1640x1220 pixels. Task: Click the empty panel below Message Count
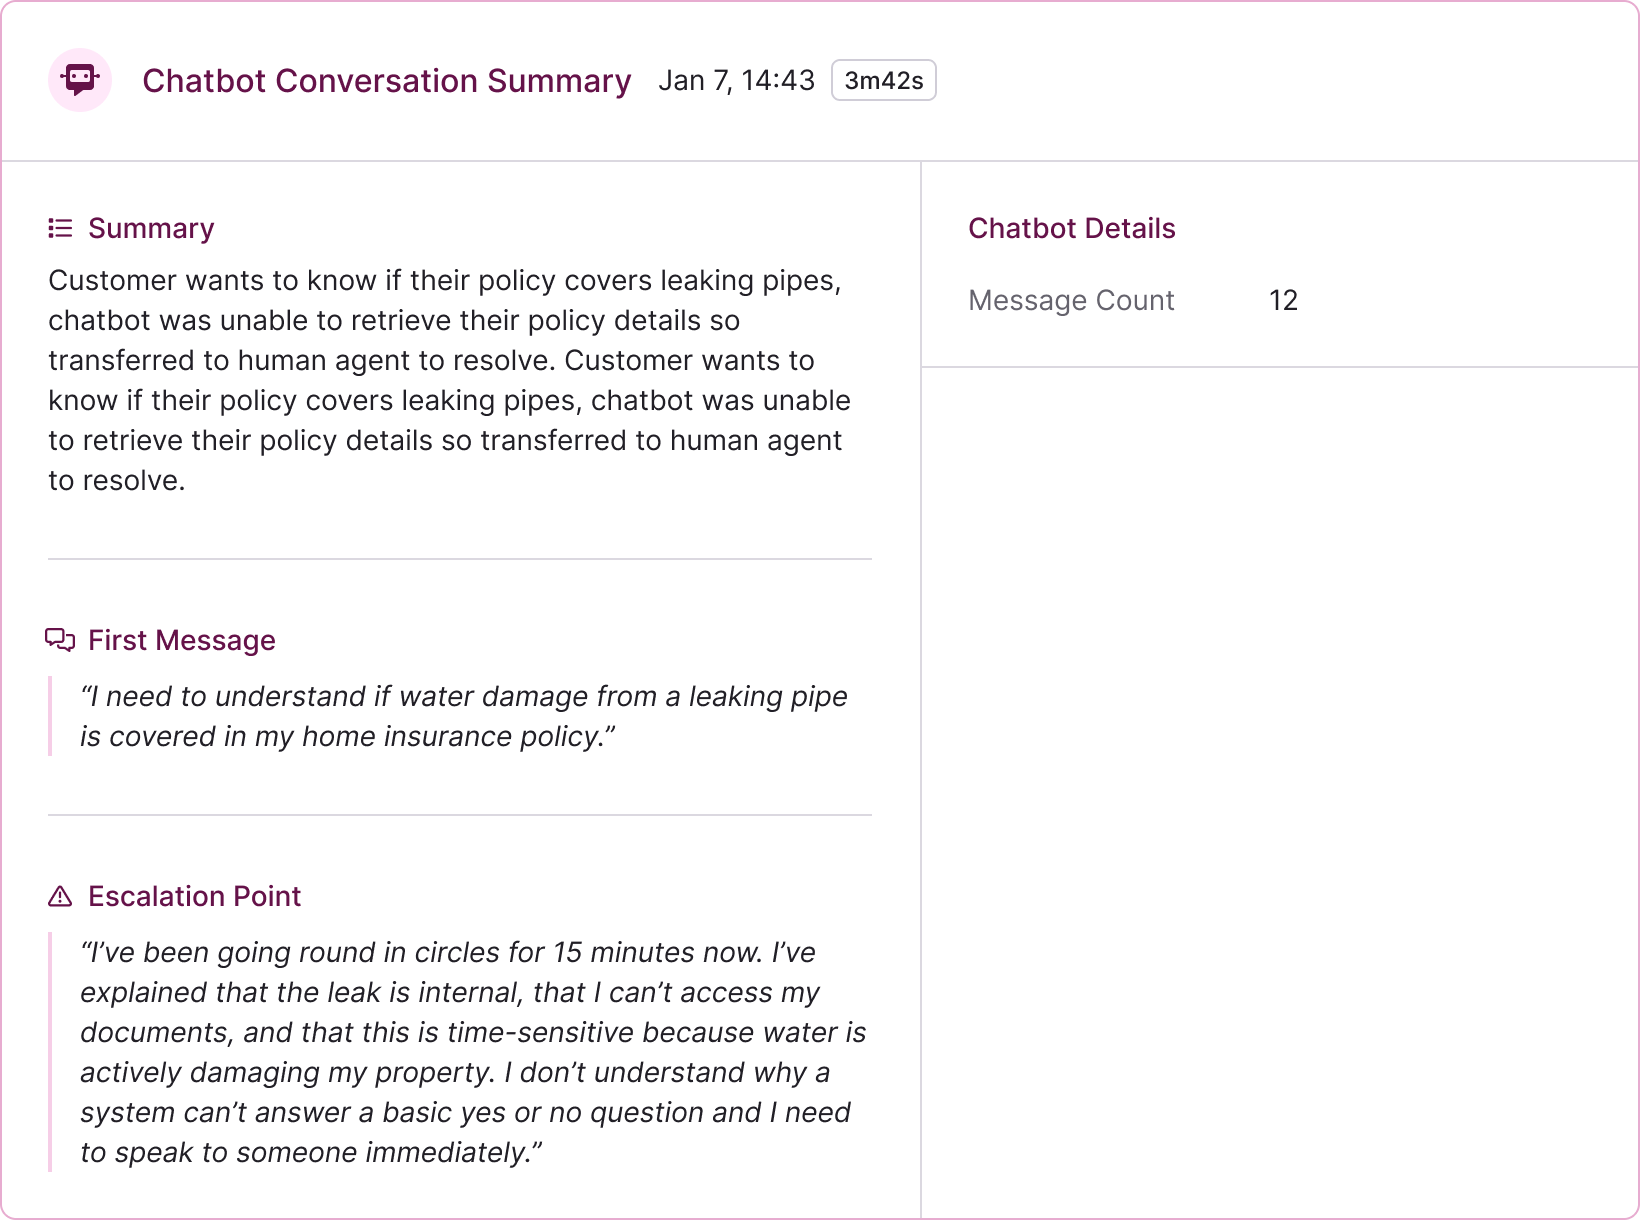tap(1280, 790)
